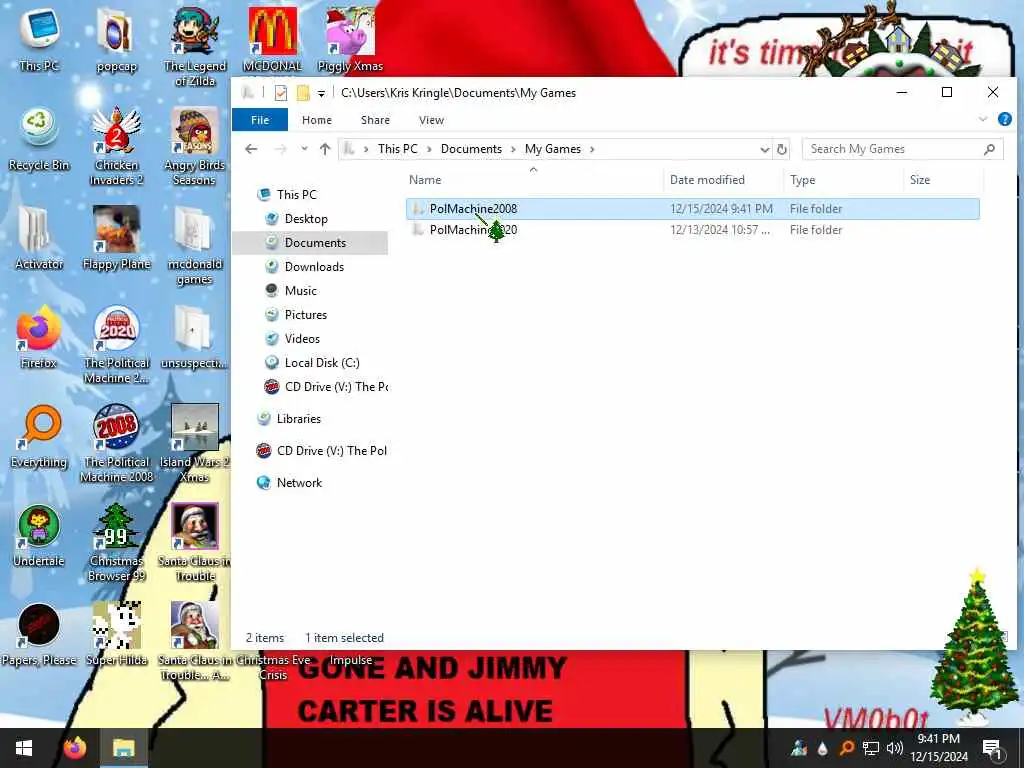
Task: Open the File menu tab
Action: (260, 120)
